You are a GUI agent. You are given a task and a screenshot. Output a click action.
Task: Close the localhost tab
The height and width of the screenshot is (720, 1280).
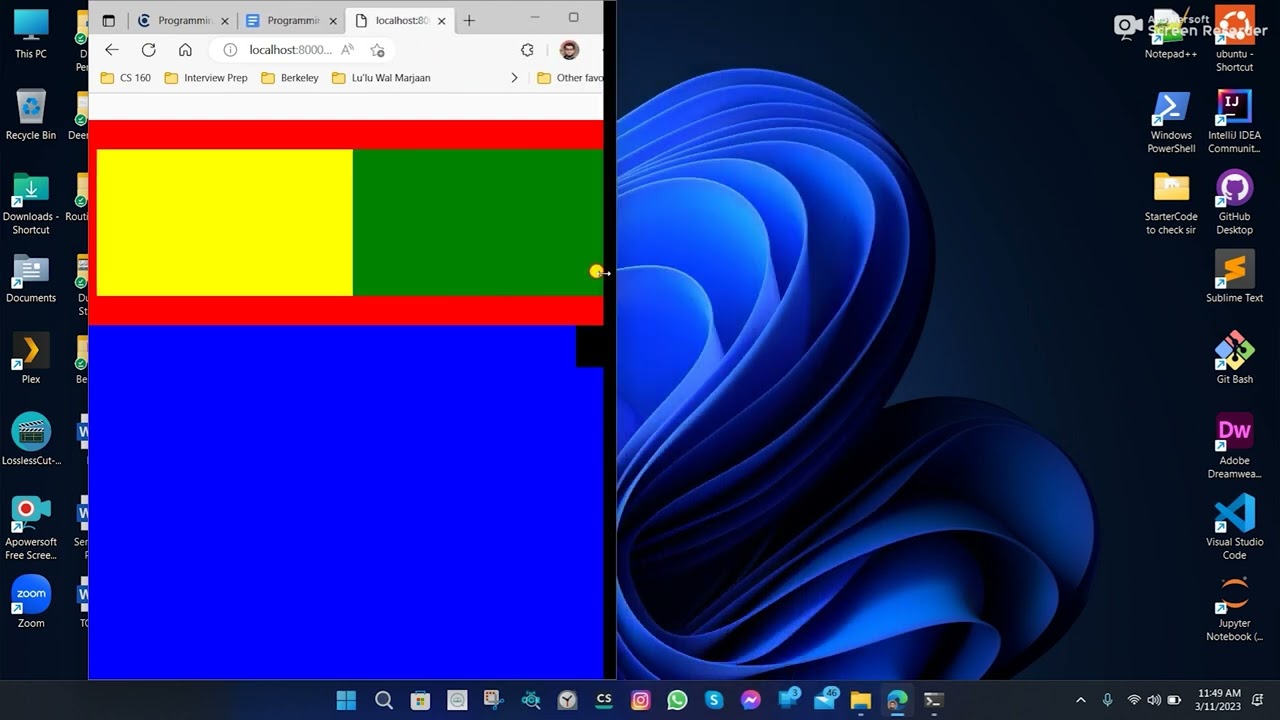pos(440,20)
